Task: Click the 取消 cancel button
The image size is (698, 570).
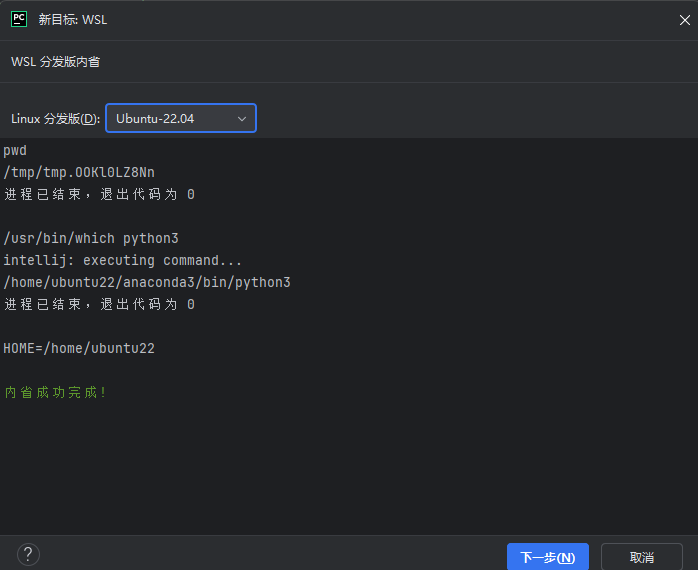Action: pyautogui.click(x=641, y=557)
